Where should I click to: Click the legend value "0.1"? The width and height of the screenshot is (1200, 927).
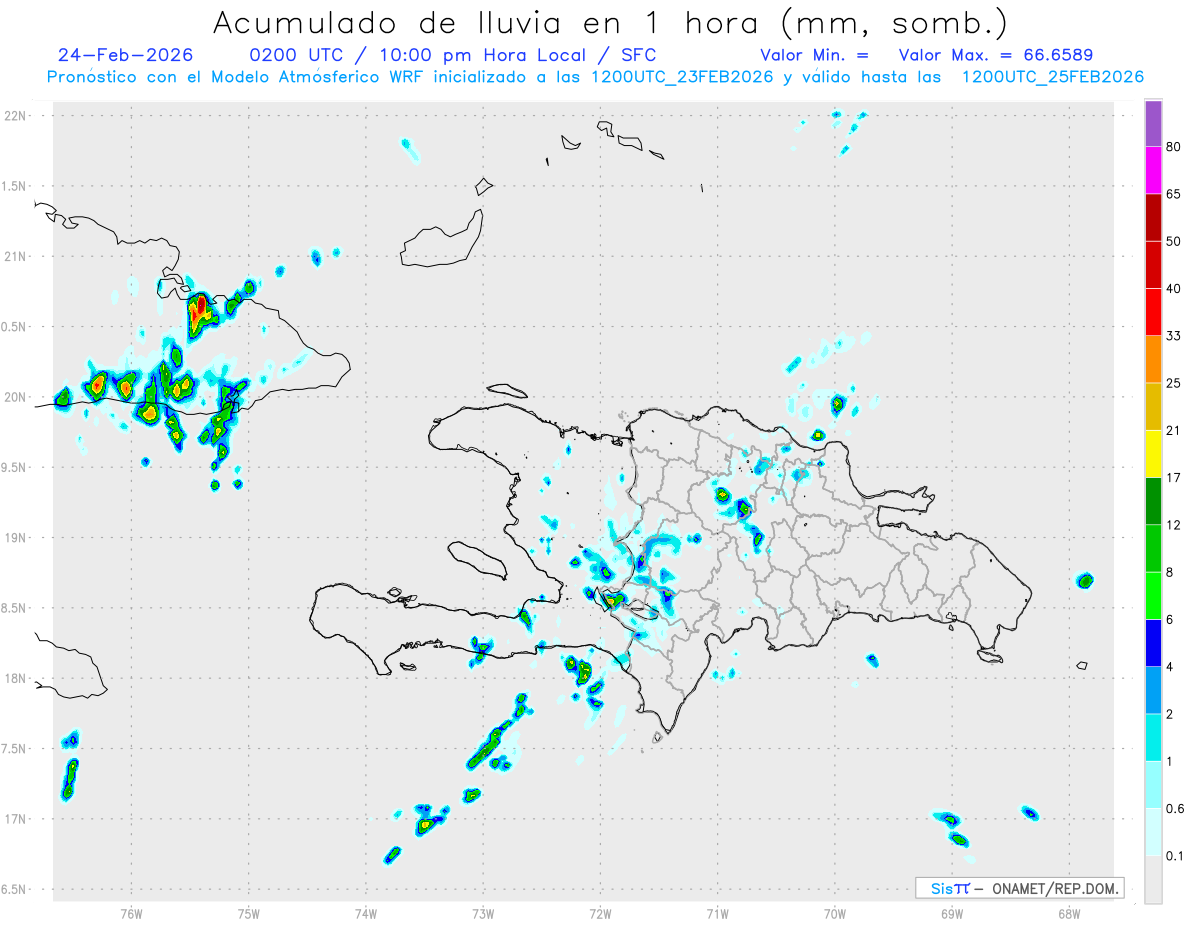1175,856
